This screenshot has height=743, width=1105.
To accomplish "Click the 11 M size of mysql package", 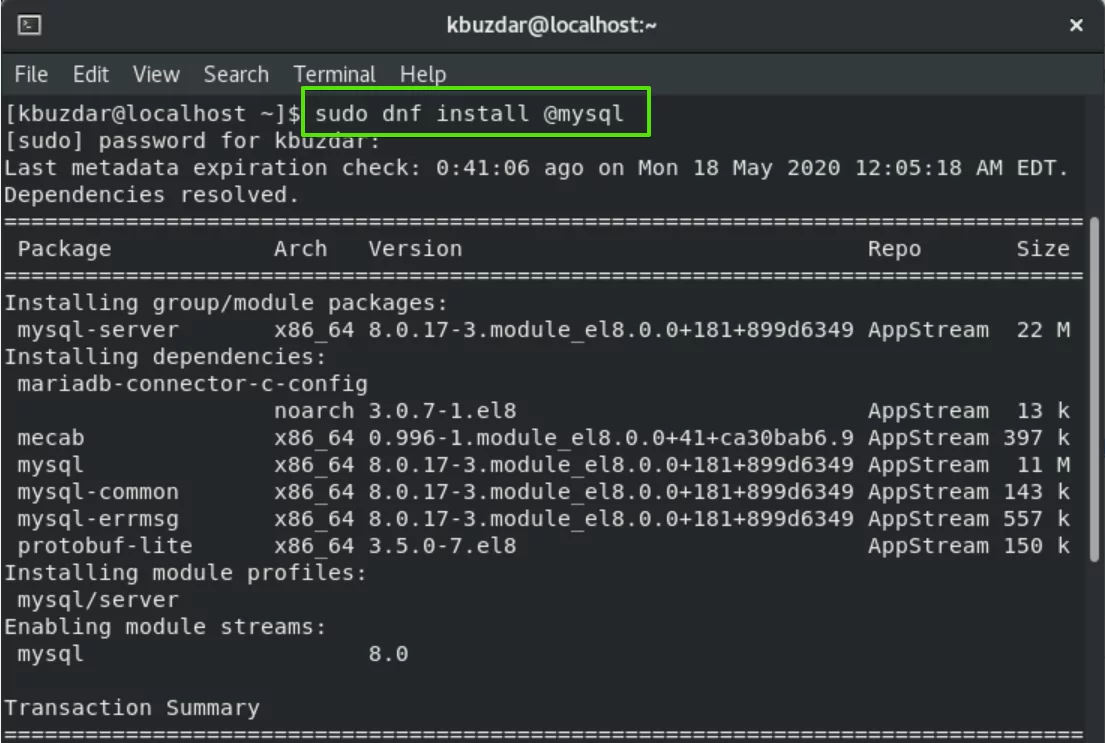I will click(x=1043, y=465).
